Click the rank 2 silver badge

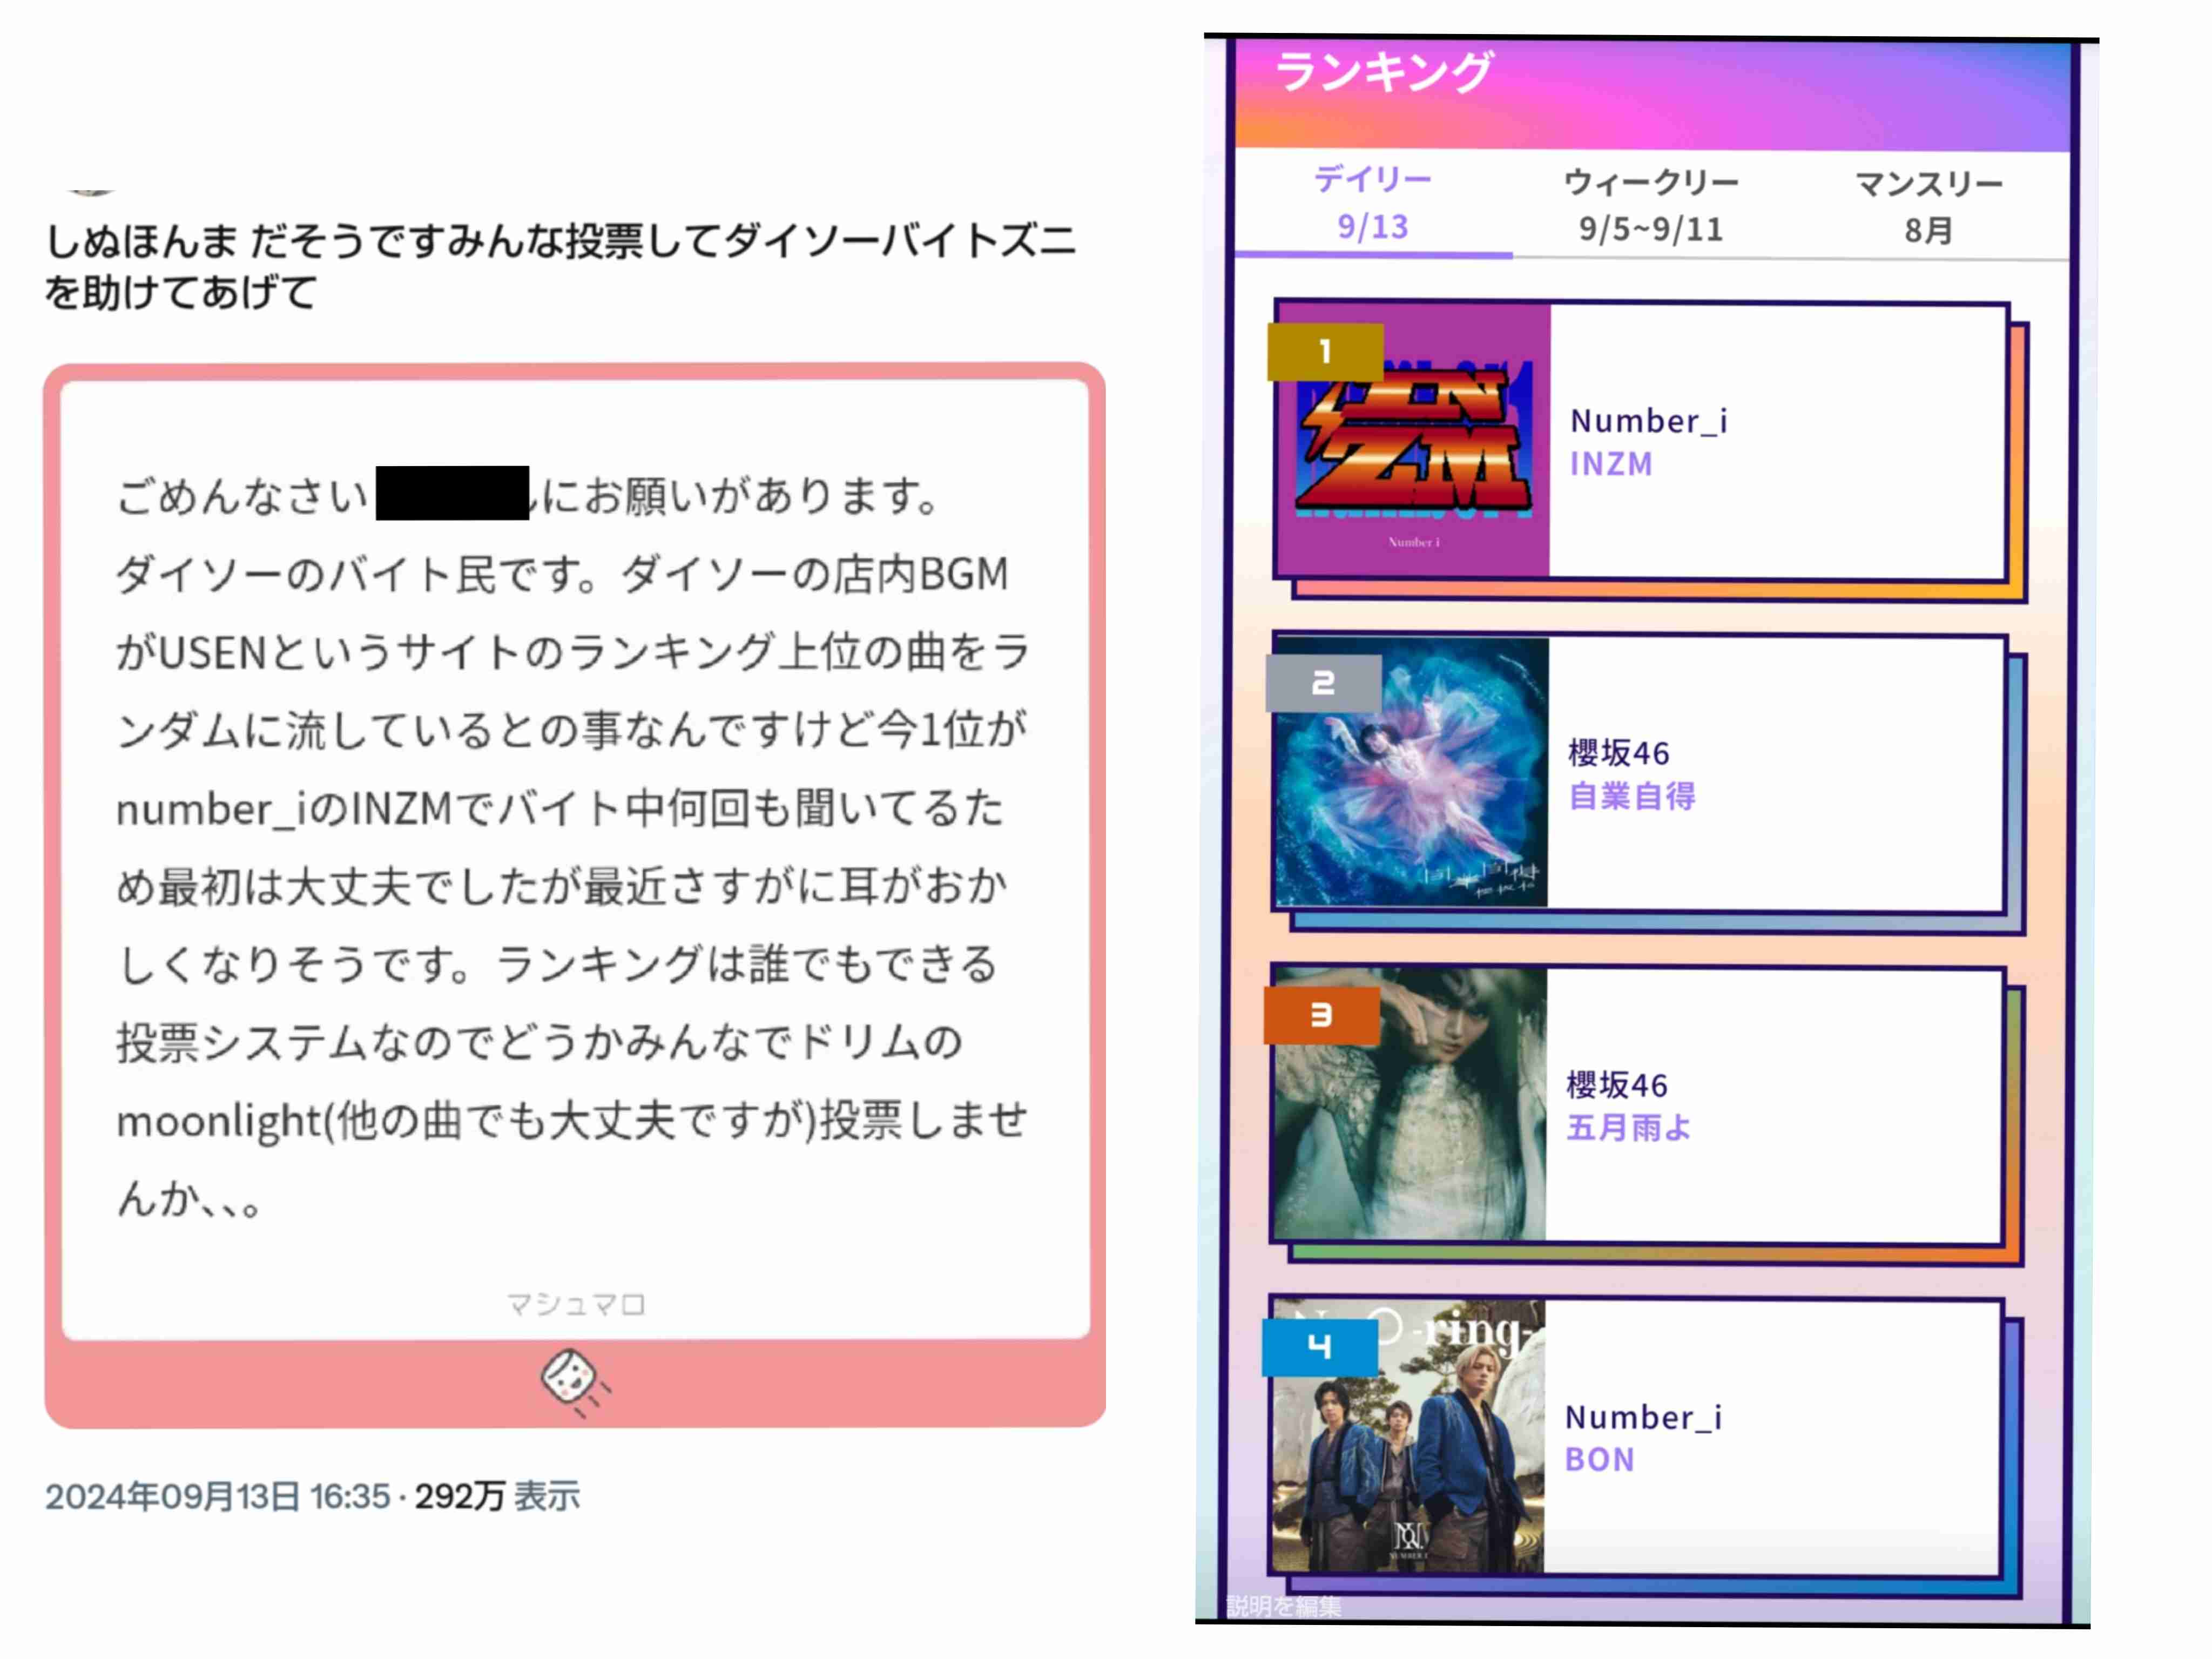coord(1323,683)
